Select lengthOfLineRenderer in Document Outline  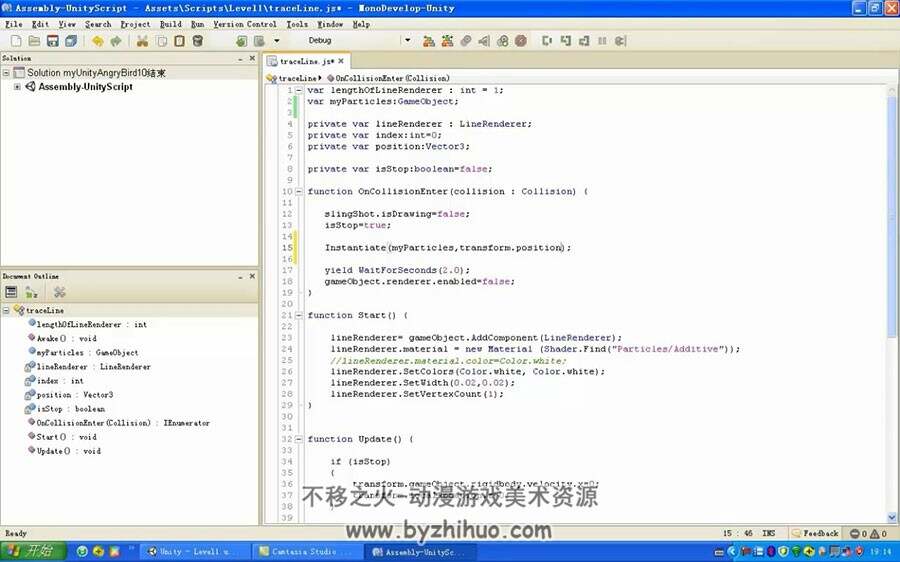click(x=87, y=324)
